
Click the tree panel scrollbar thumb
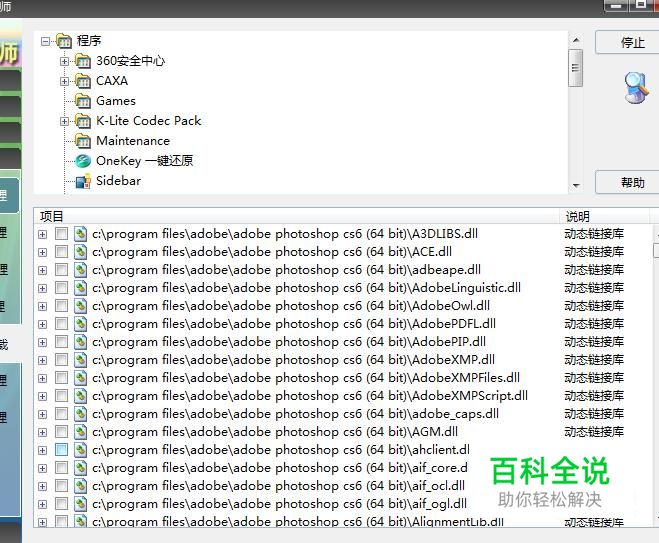(x=576, y=68)
